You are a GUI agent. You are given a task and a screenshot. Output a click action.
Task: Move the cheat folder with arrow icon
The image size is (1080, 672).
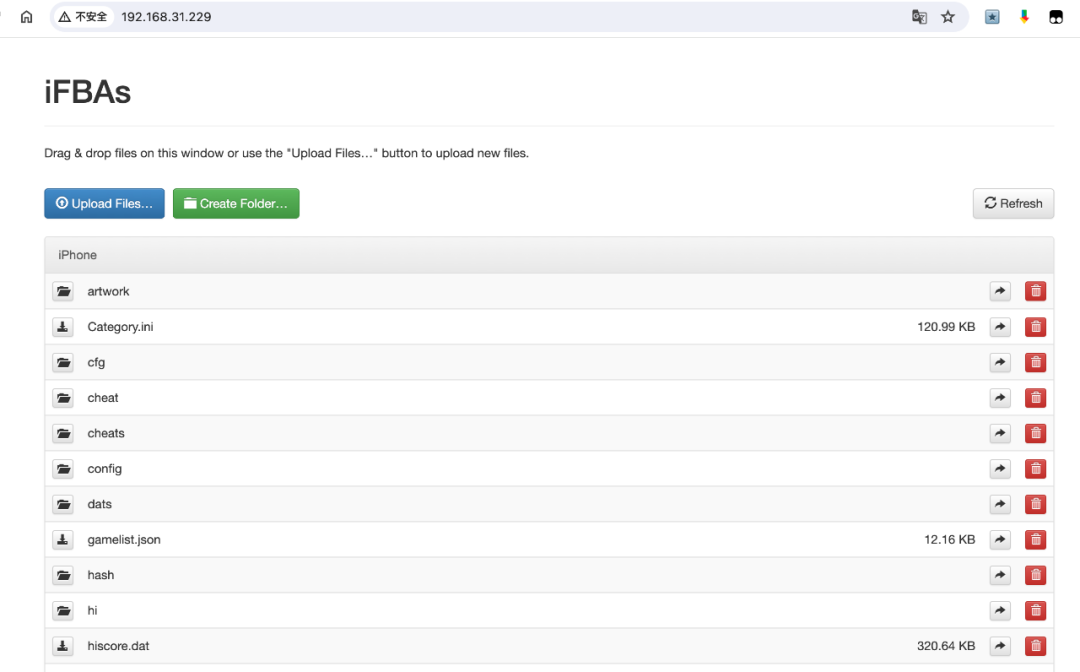pos(1000,398)
